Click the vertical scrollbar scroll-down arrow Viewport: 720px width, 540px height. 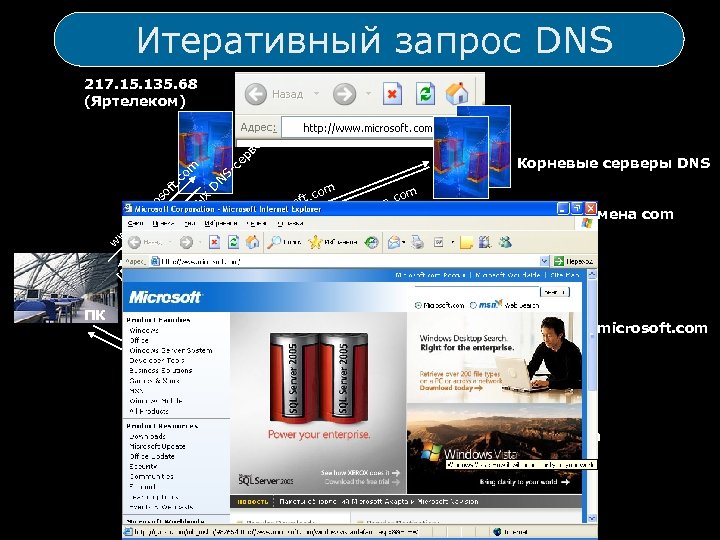pyautogui.click(x=592, y=518)
